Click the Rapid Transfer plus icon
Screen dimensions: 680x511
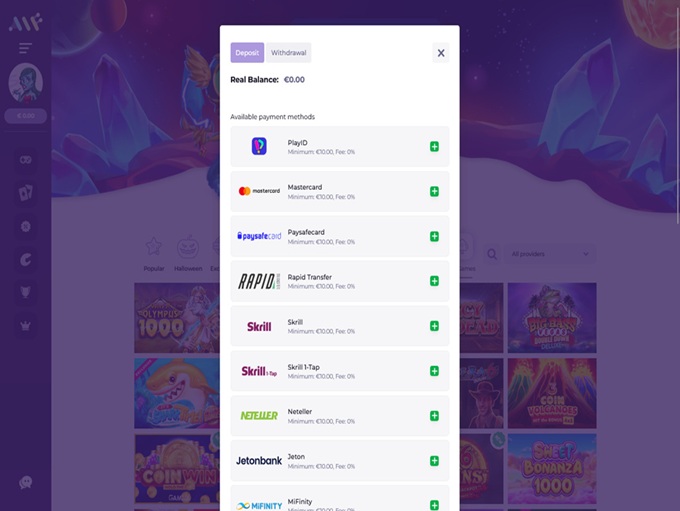(x=434, y=281)
